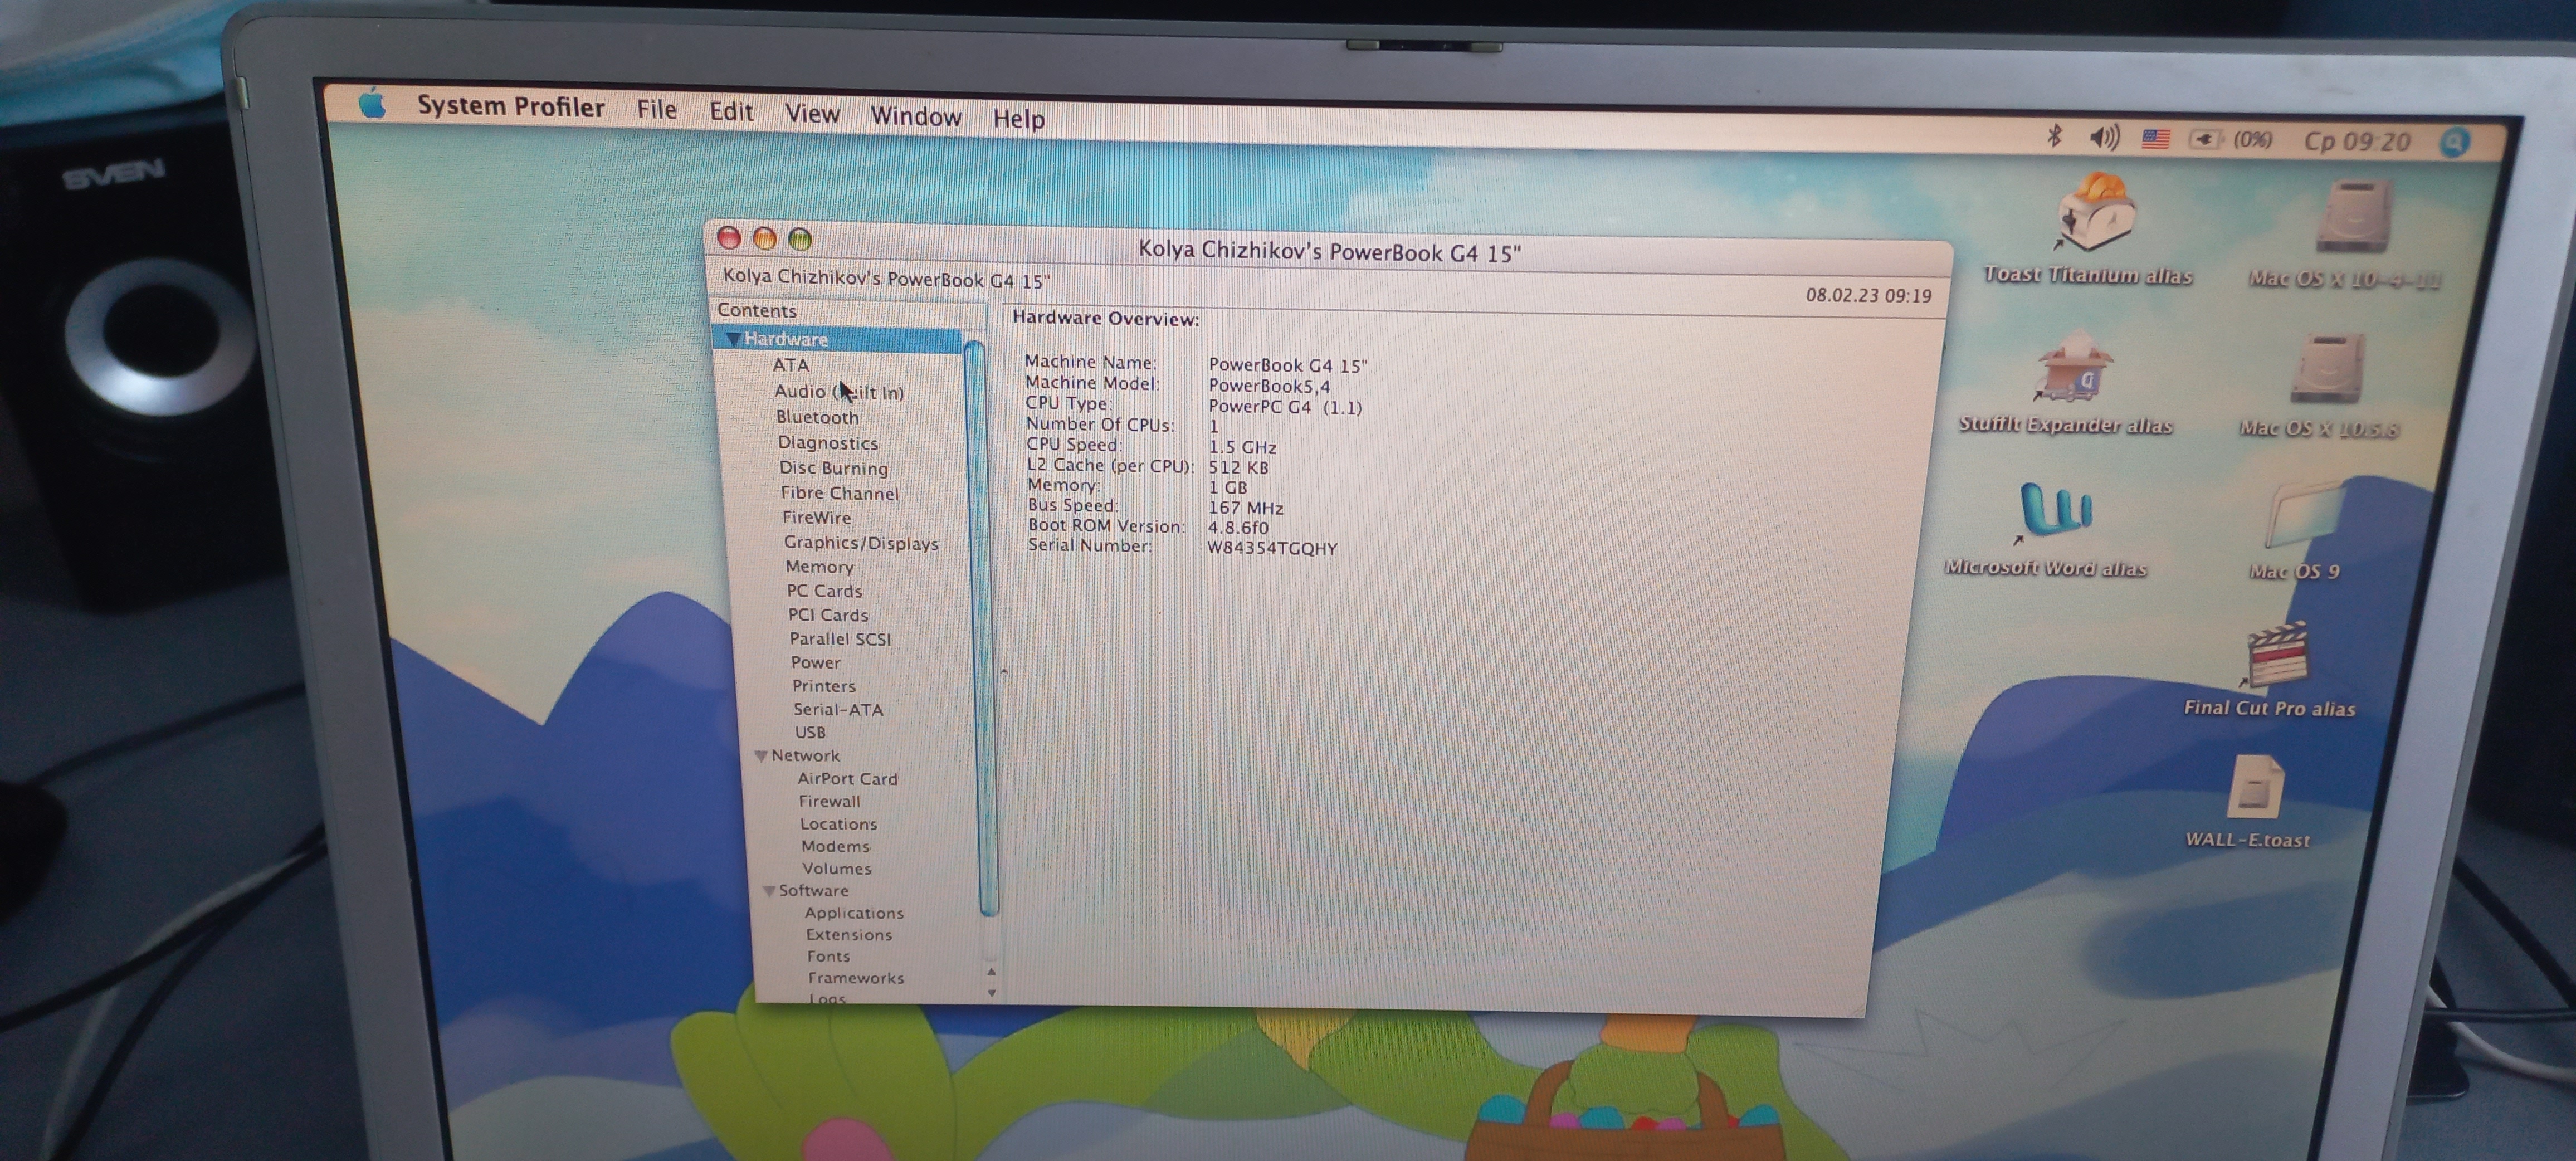Open Spotlight search icon in menu bar

point(2454,143)
